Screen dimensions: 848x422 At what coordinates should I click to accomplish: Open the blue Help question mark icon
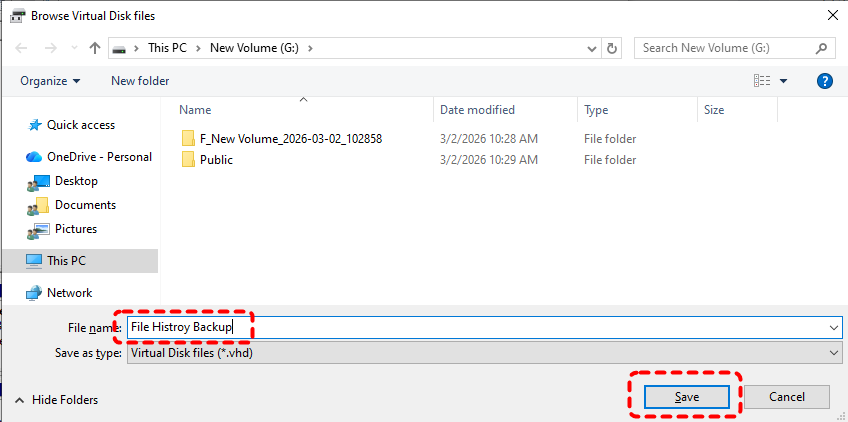pos(825,81)
